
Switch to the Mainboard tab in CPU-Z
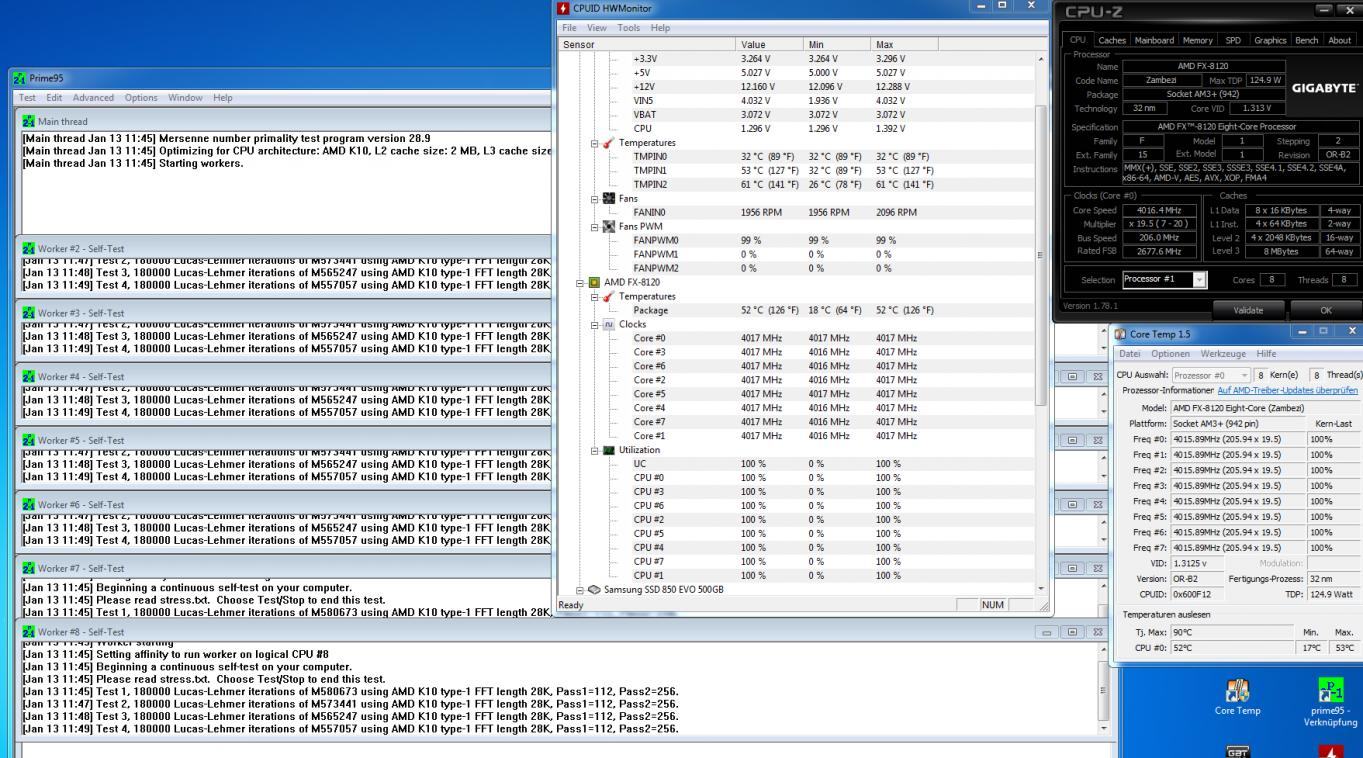point(1154,40)
